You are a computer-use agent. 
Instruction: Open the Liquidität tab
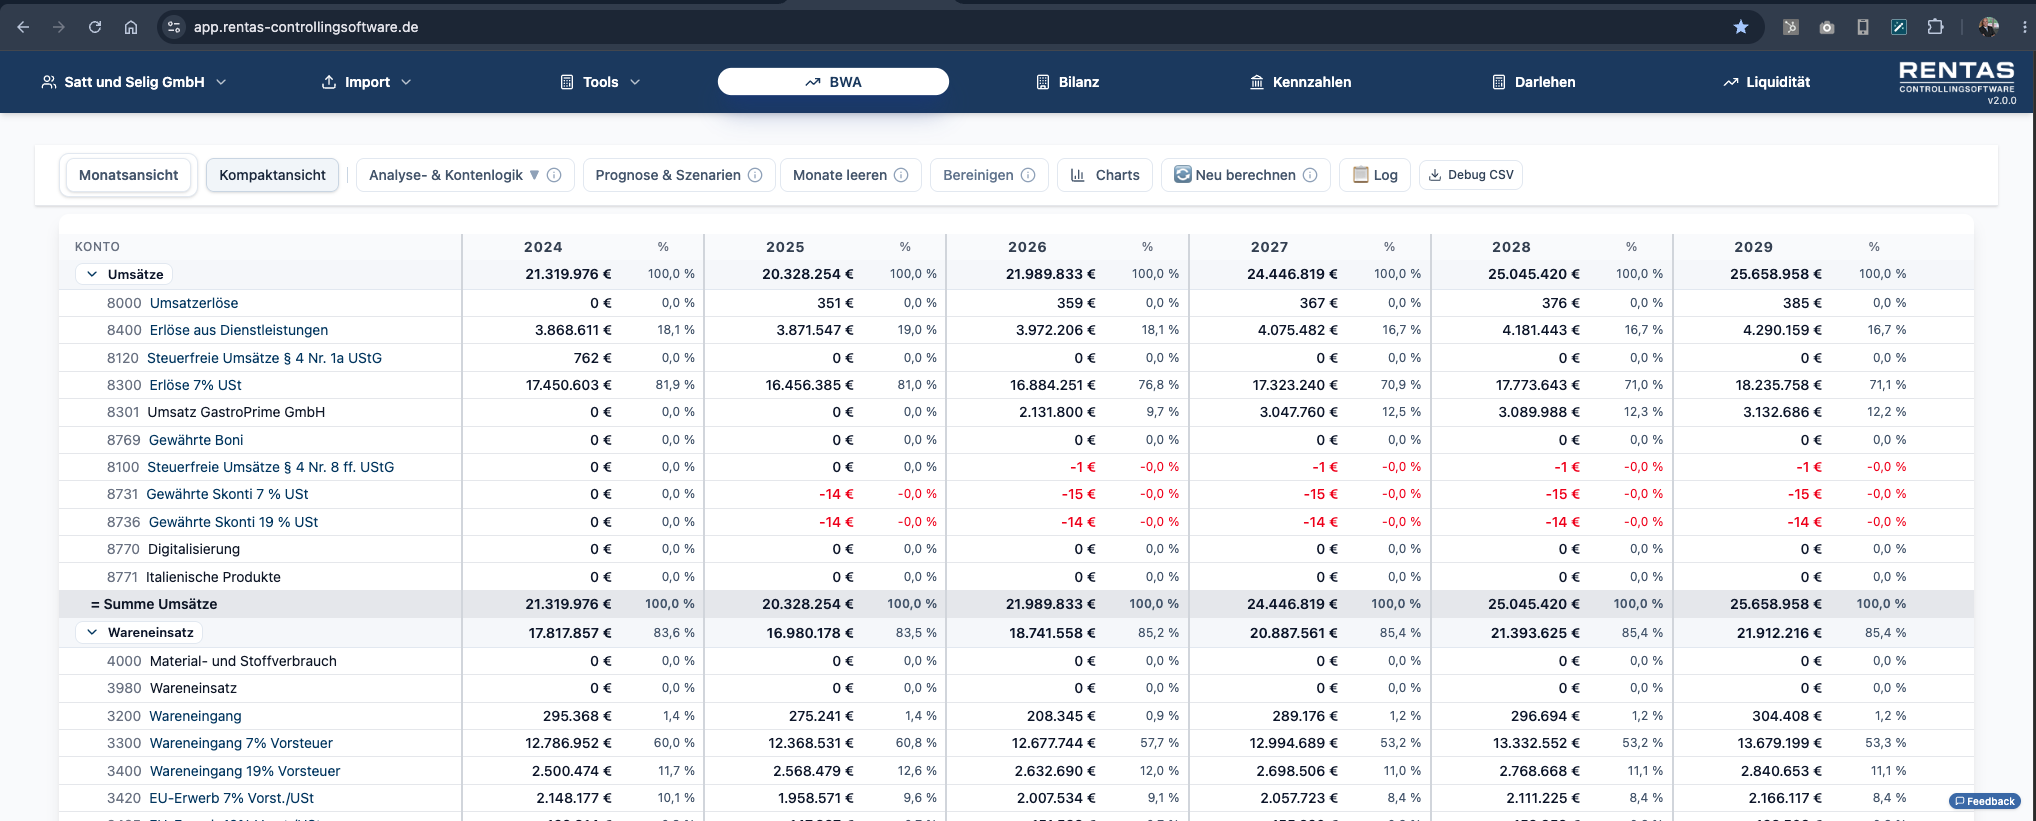click(x=1766, y=82)
